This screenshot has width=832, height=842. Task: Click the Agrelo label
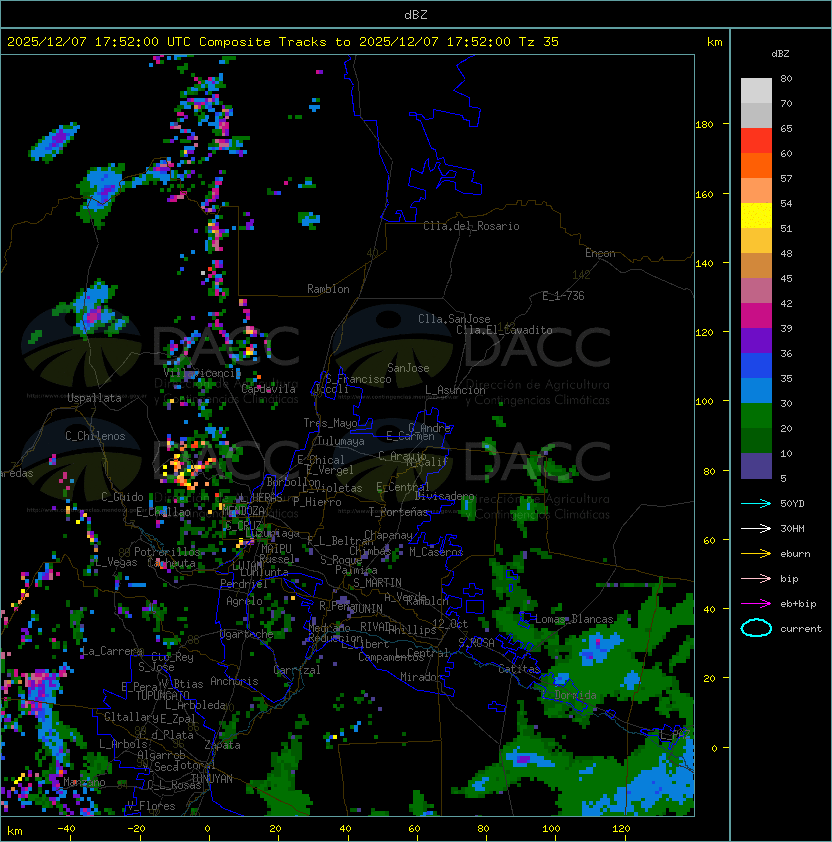tap(244, 601)
